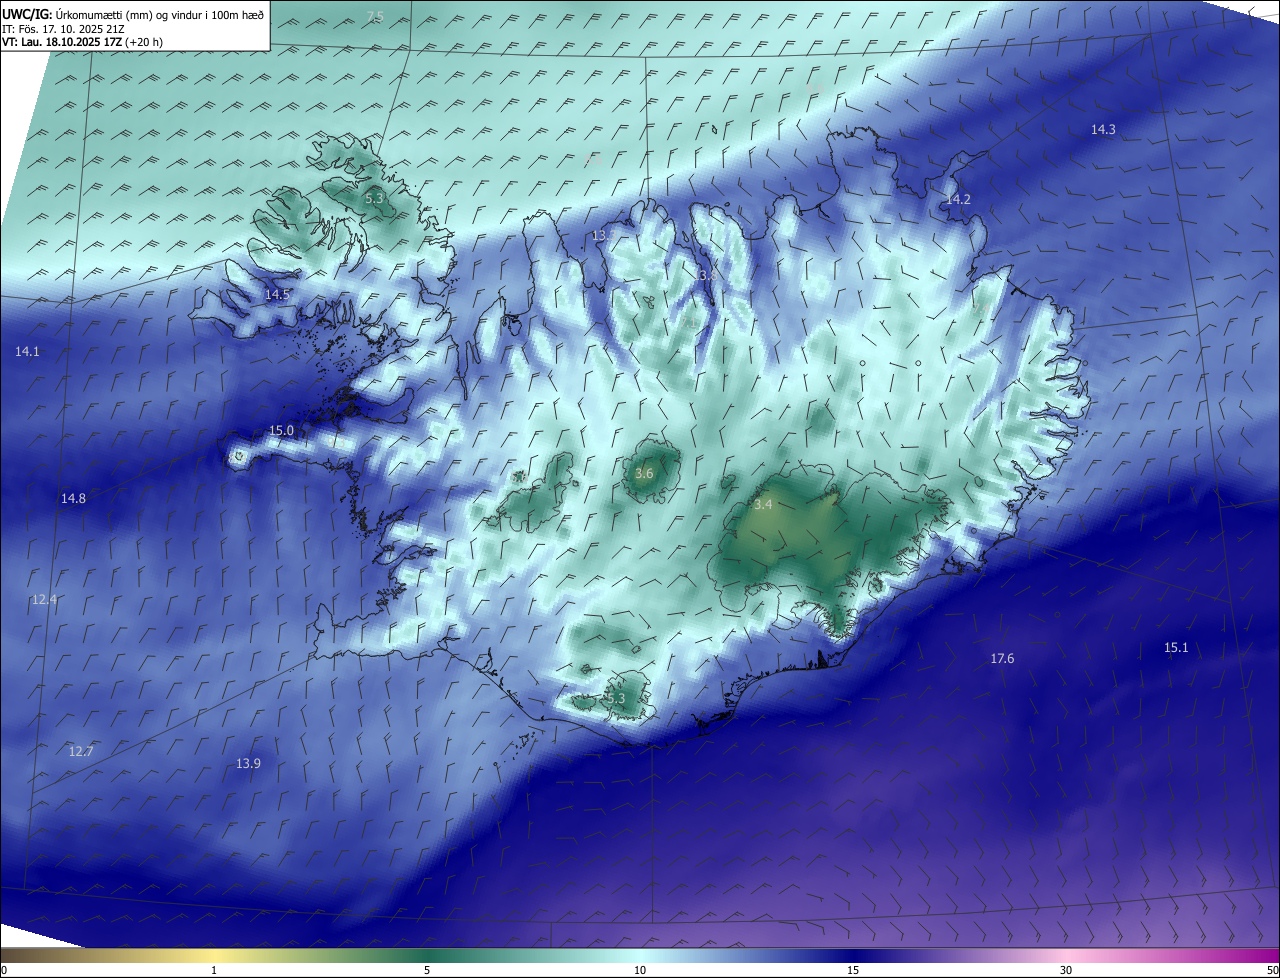Click the 12.7 value label
Image resolution: width=1280 pixels, height=978 pixels.
click(x=81, y=751)
